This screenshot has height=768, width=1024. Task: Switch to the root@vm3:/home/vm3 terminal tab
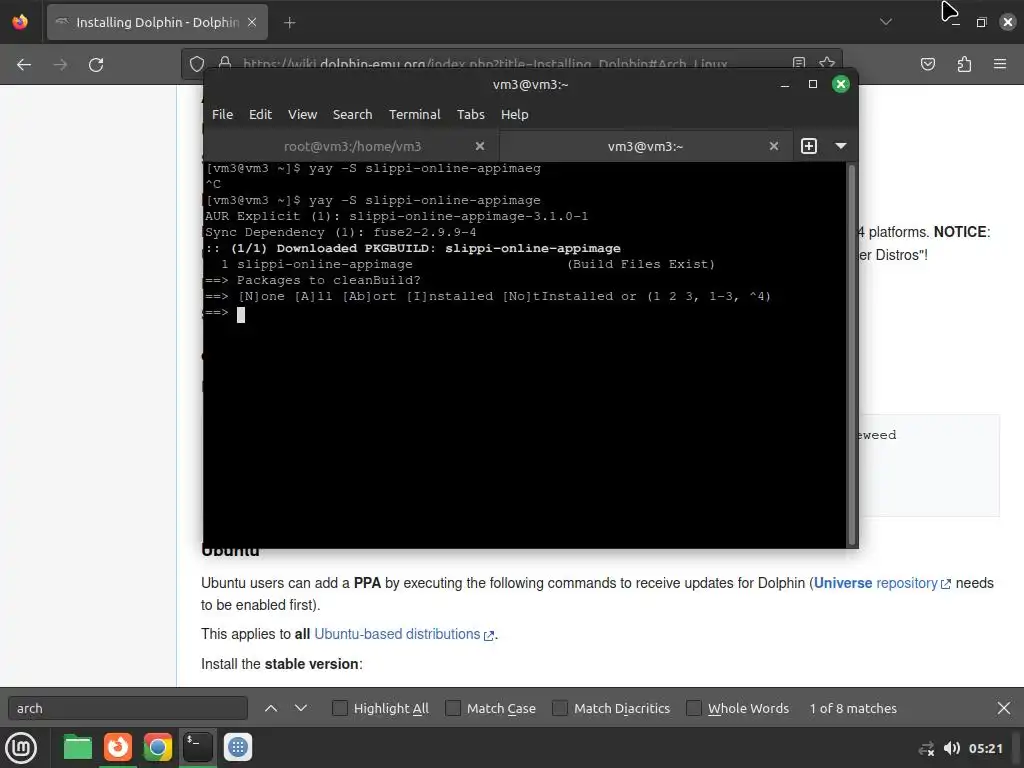(x=352, y=146)
